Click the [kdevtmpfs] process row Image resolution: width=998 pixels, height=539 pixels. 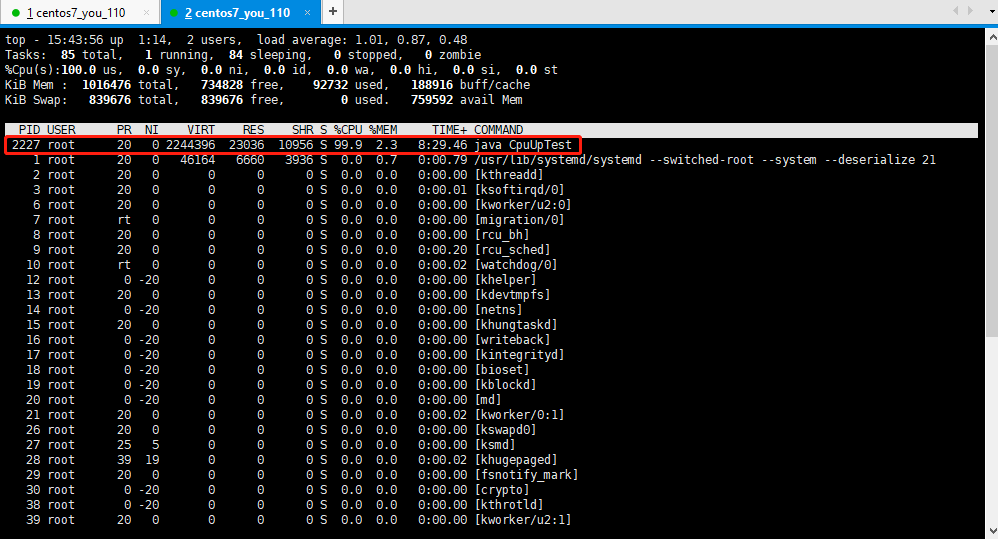288,295
